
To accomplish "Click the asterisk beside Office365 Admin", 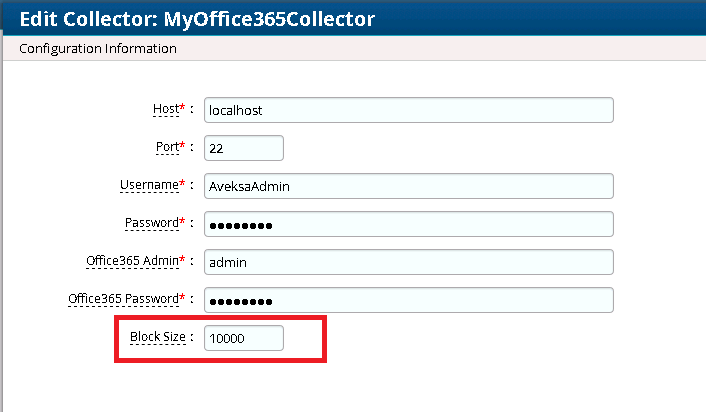I will tap(183, 259).
